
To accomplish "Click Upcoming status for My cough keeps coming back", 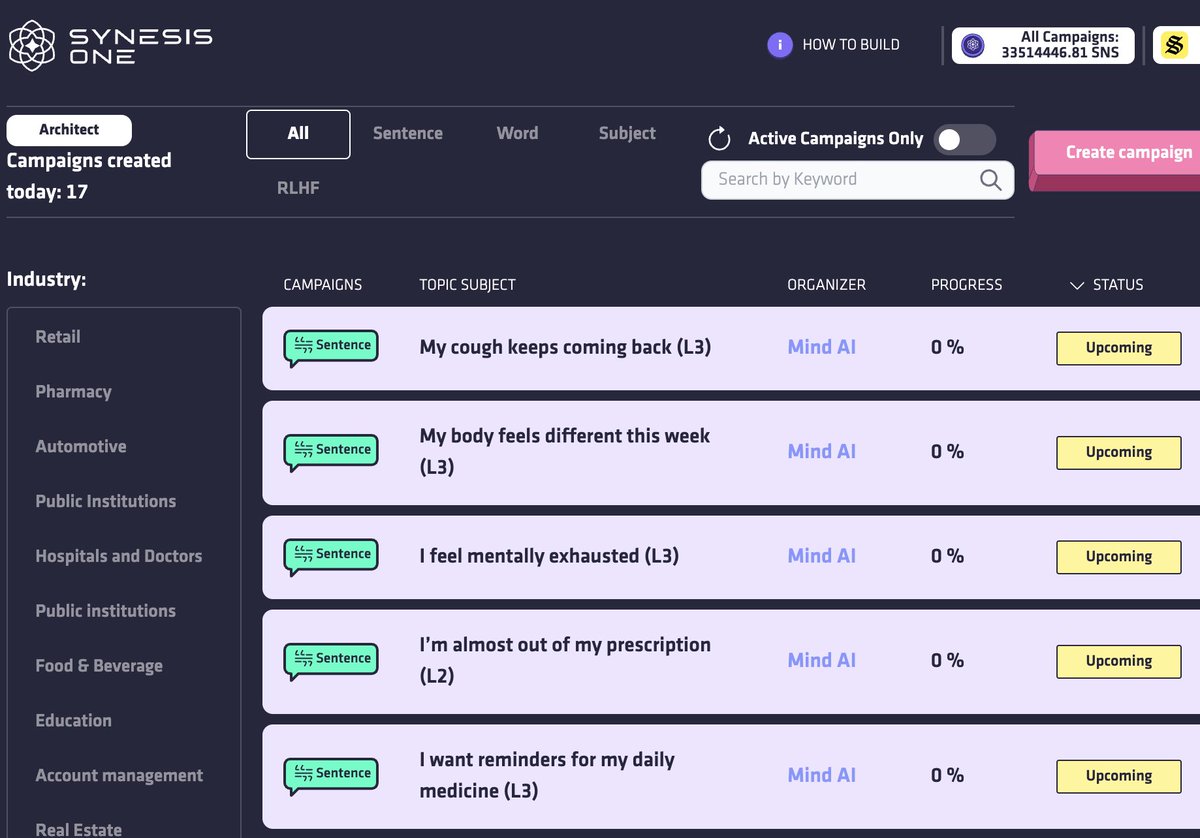I will coord(1118,348).
